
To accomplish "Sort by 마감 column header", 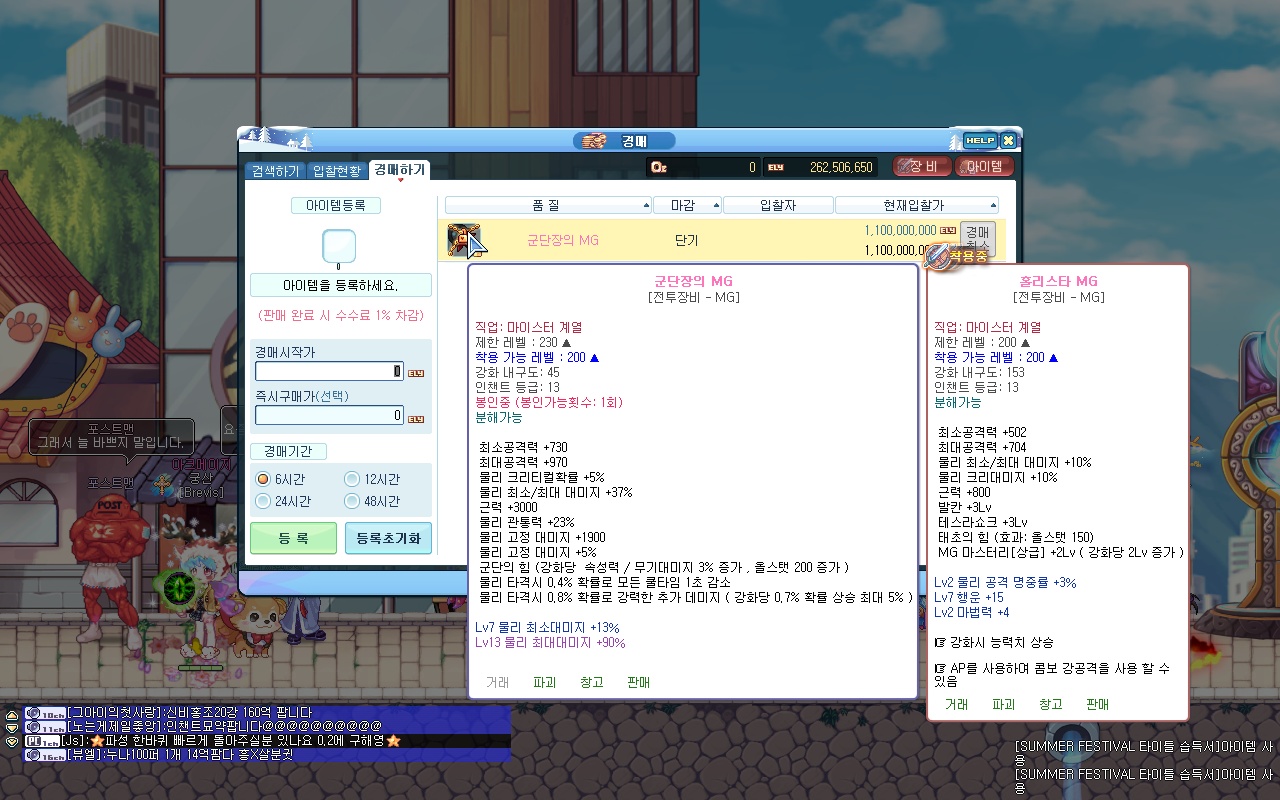I will [687, 205].
